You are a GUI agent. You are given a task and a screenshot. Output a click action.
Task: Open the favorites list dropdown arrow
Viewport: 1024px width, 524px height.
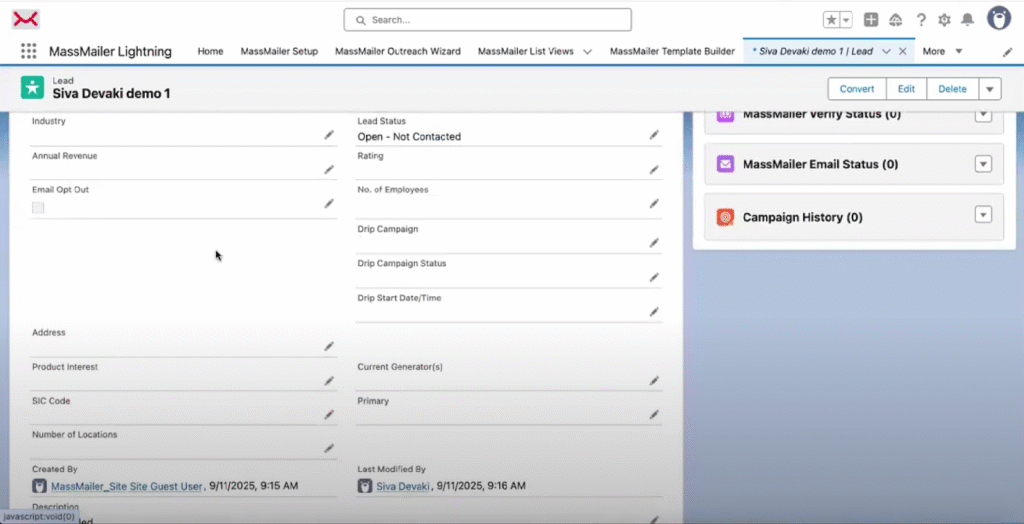pyautogui.click(x=846, y=20)
